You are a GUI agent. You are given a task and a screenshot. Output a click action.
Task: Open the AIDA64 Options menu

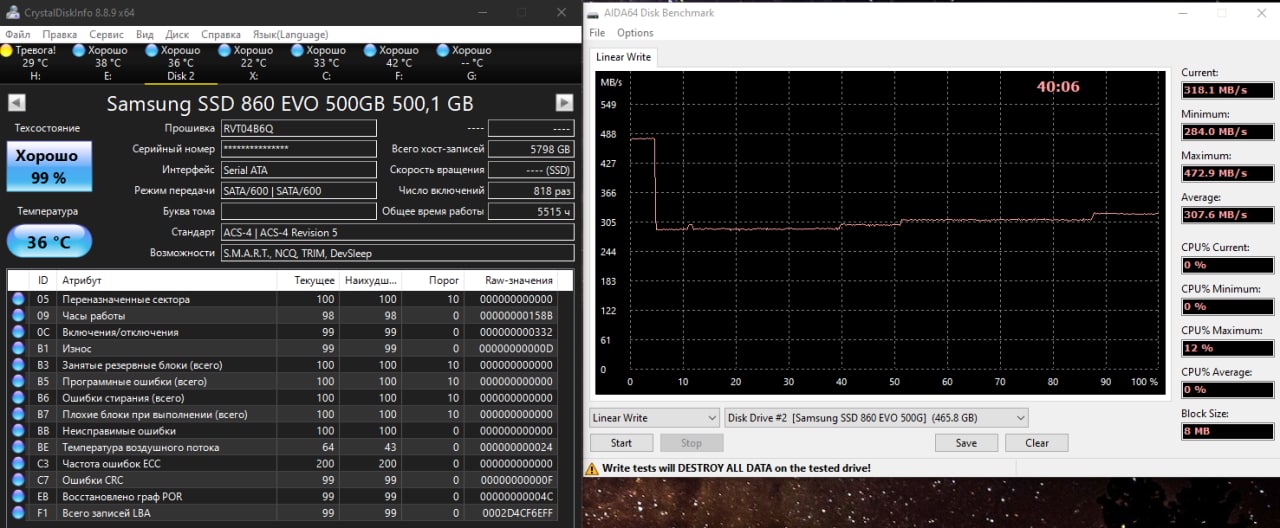pyautogui.click(x=635, y=33)
